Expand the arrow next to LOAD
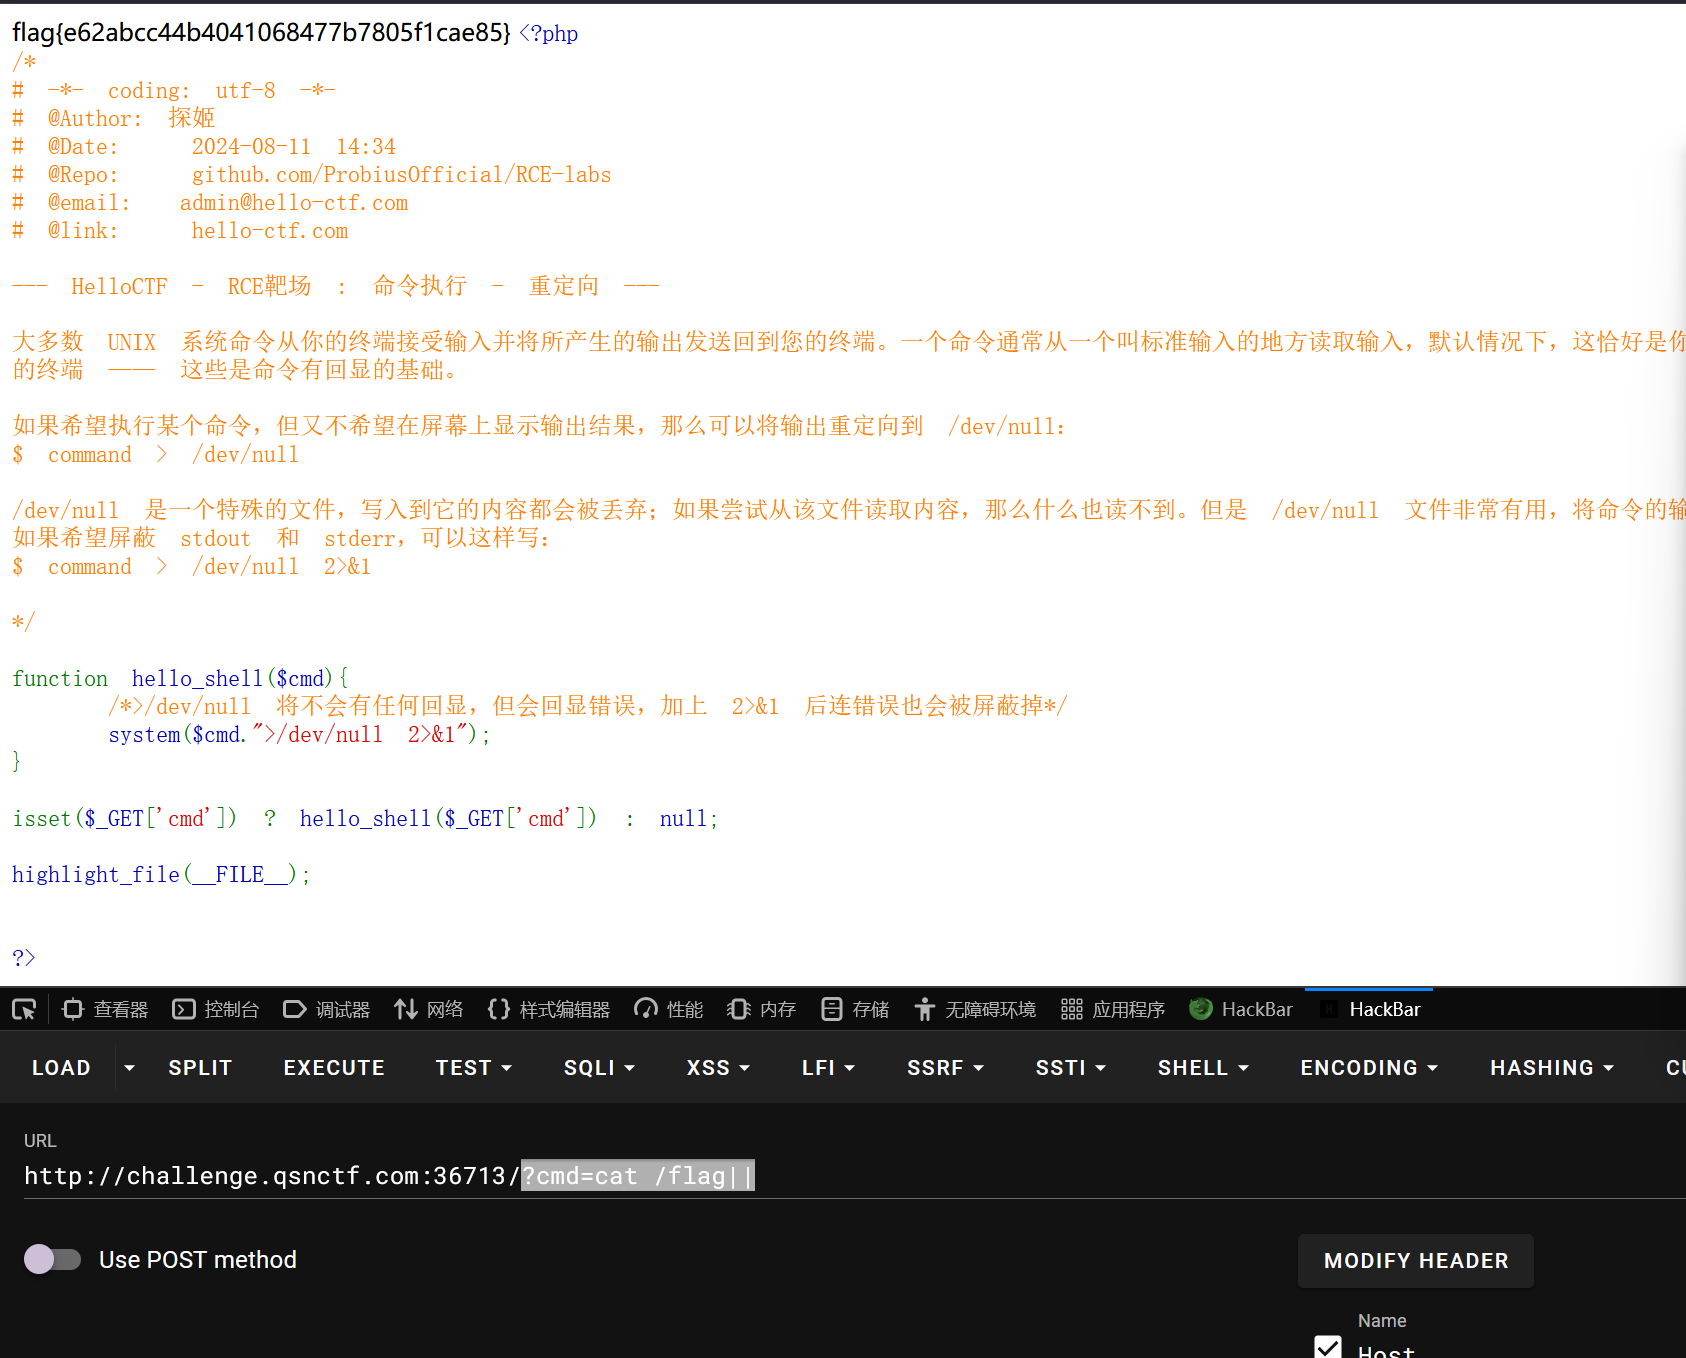This screenshot has width=1686, height=1358. tap(129, 1067)
